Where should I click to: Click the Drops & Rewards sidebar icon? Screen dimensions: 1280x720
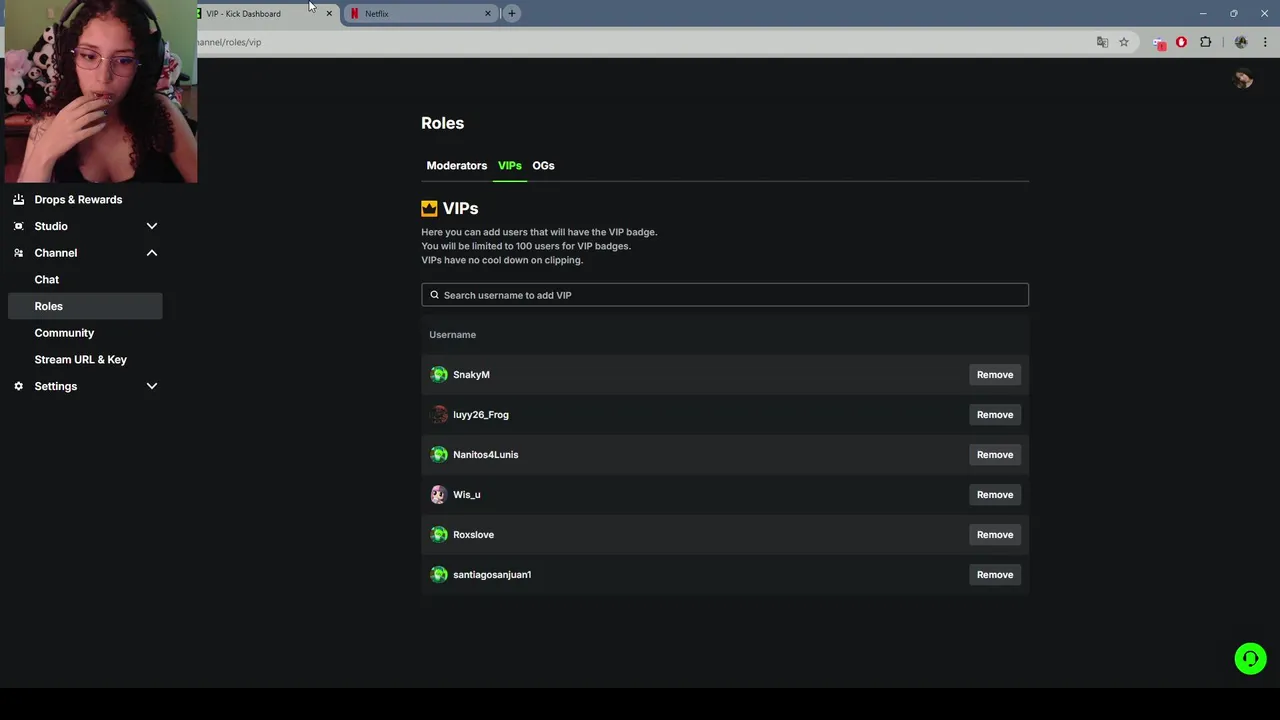coord(19,199)
